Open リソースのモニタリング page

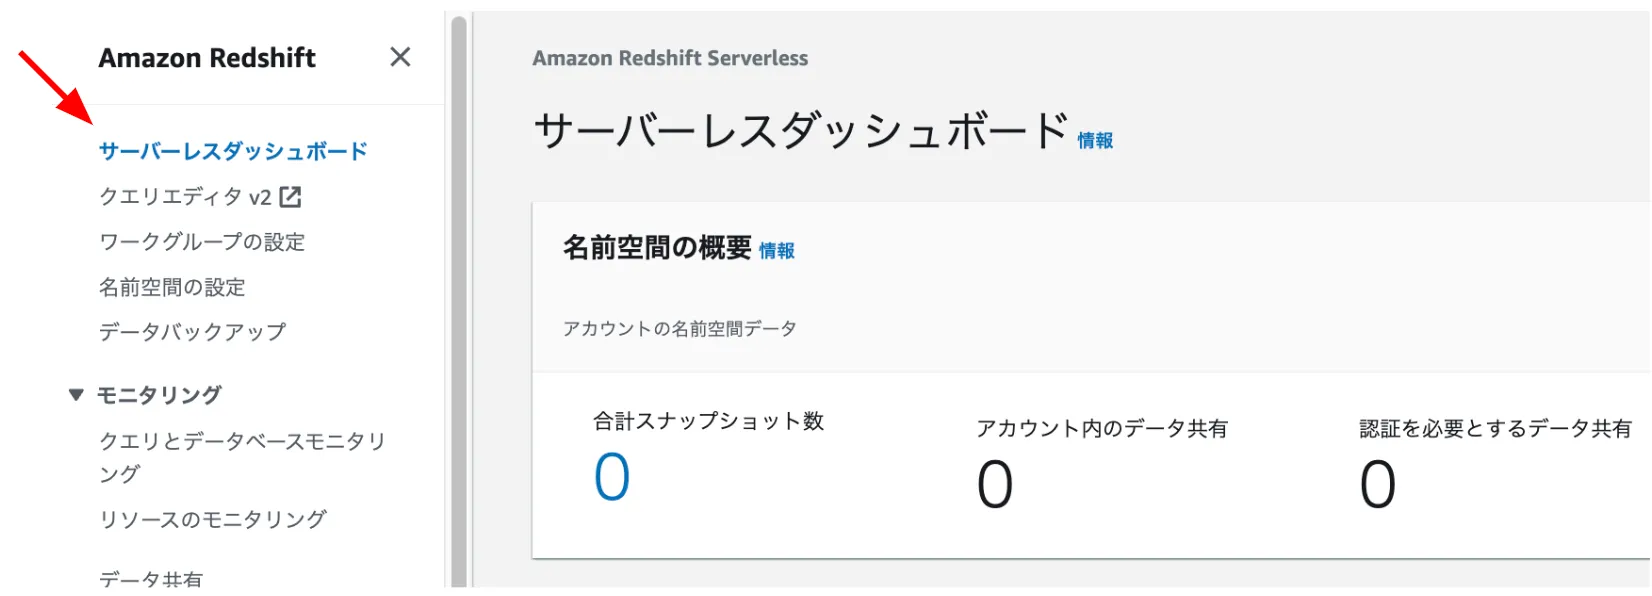coord(213,519)
